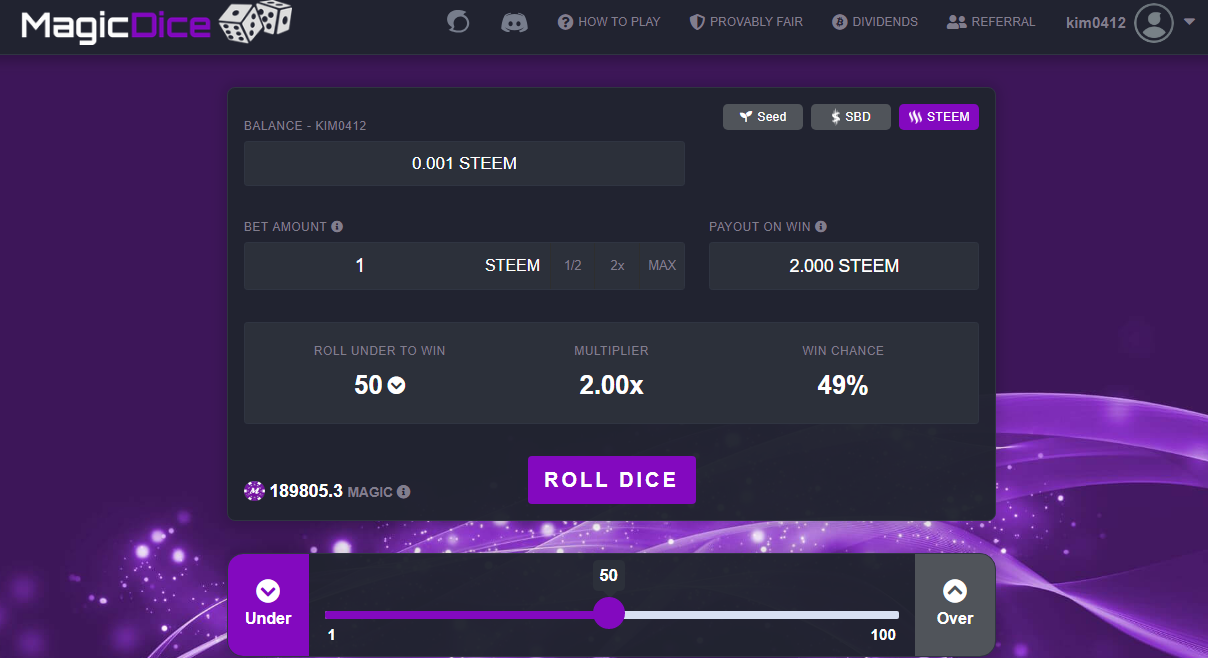Click the 49% win chance value
1208x658 pixels.
click(843, 385)
